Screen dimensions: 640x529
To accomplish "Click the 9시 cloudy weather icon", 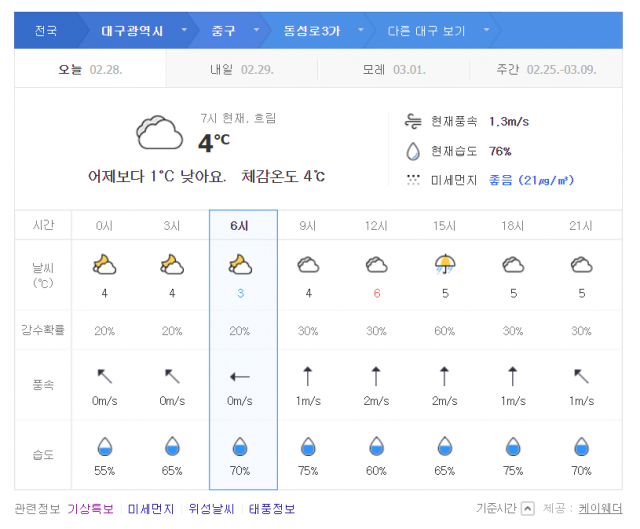I will coord(308,265).
